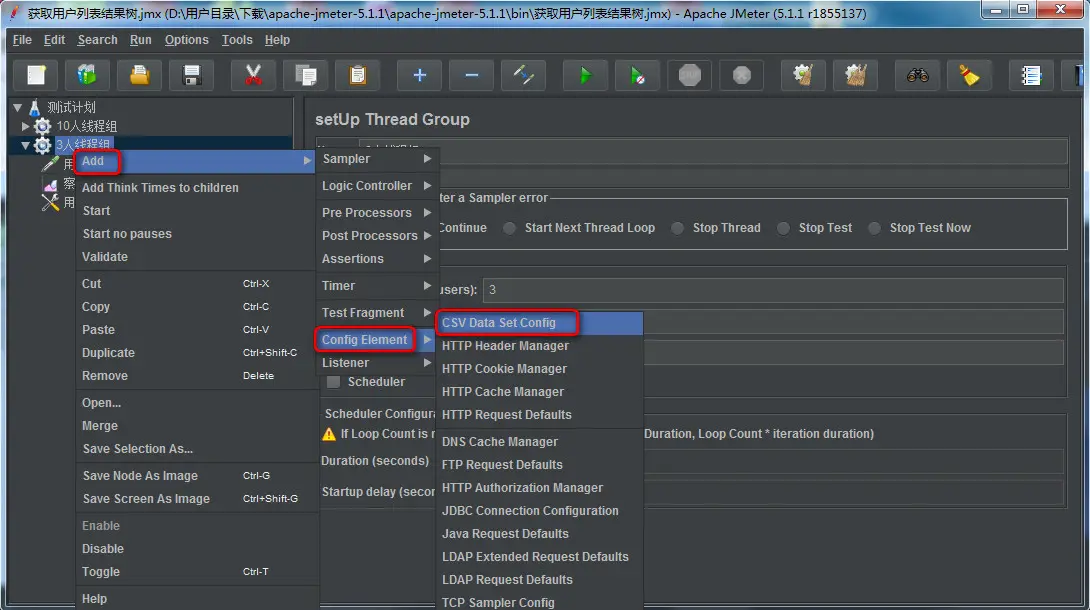This screenshot has width=1090, height=610.
Task: Choose CSV Data Set Config
Action: (x=539, y=322)
